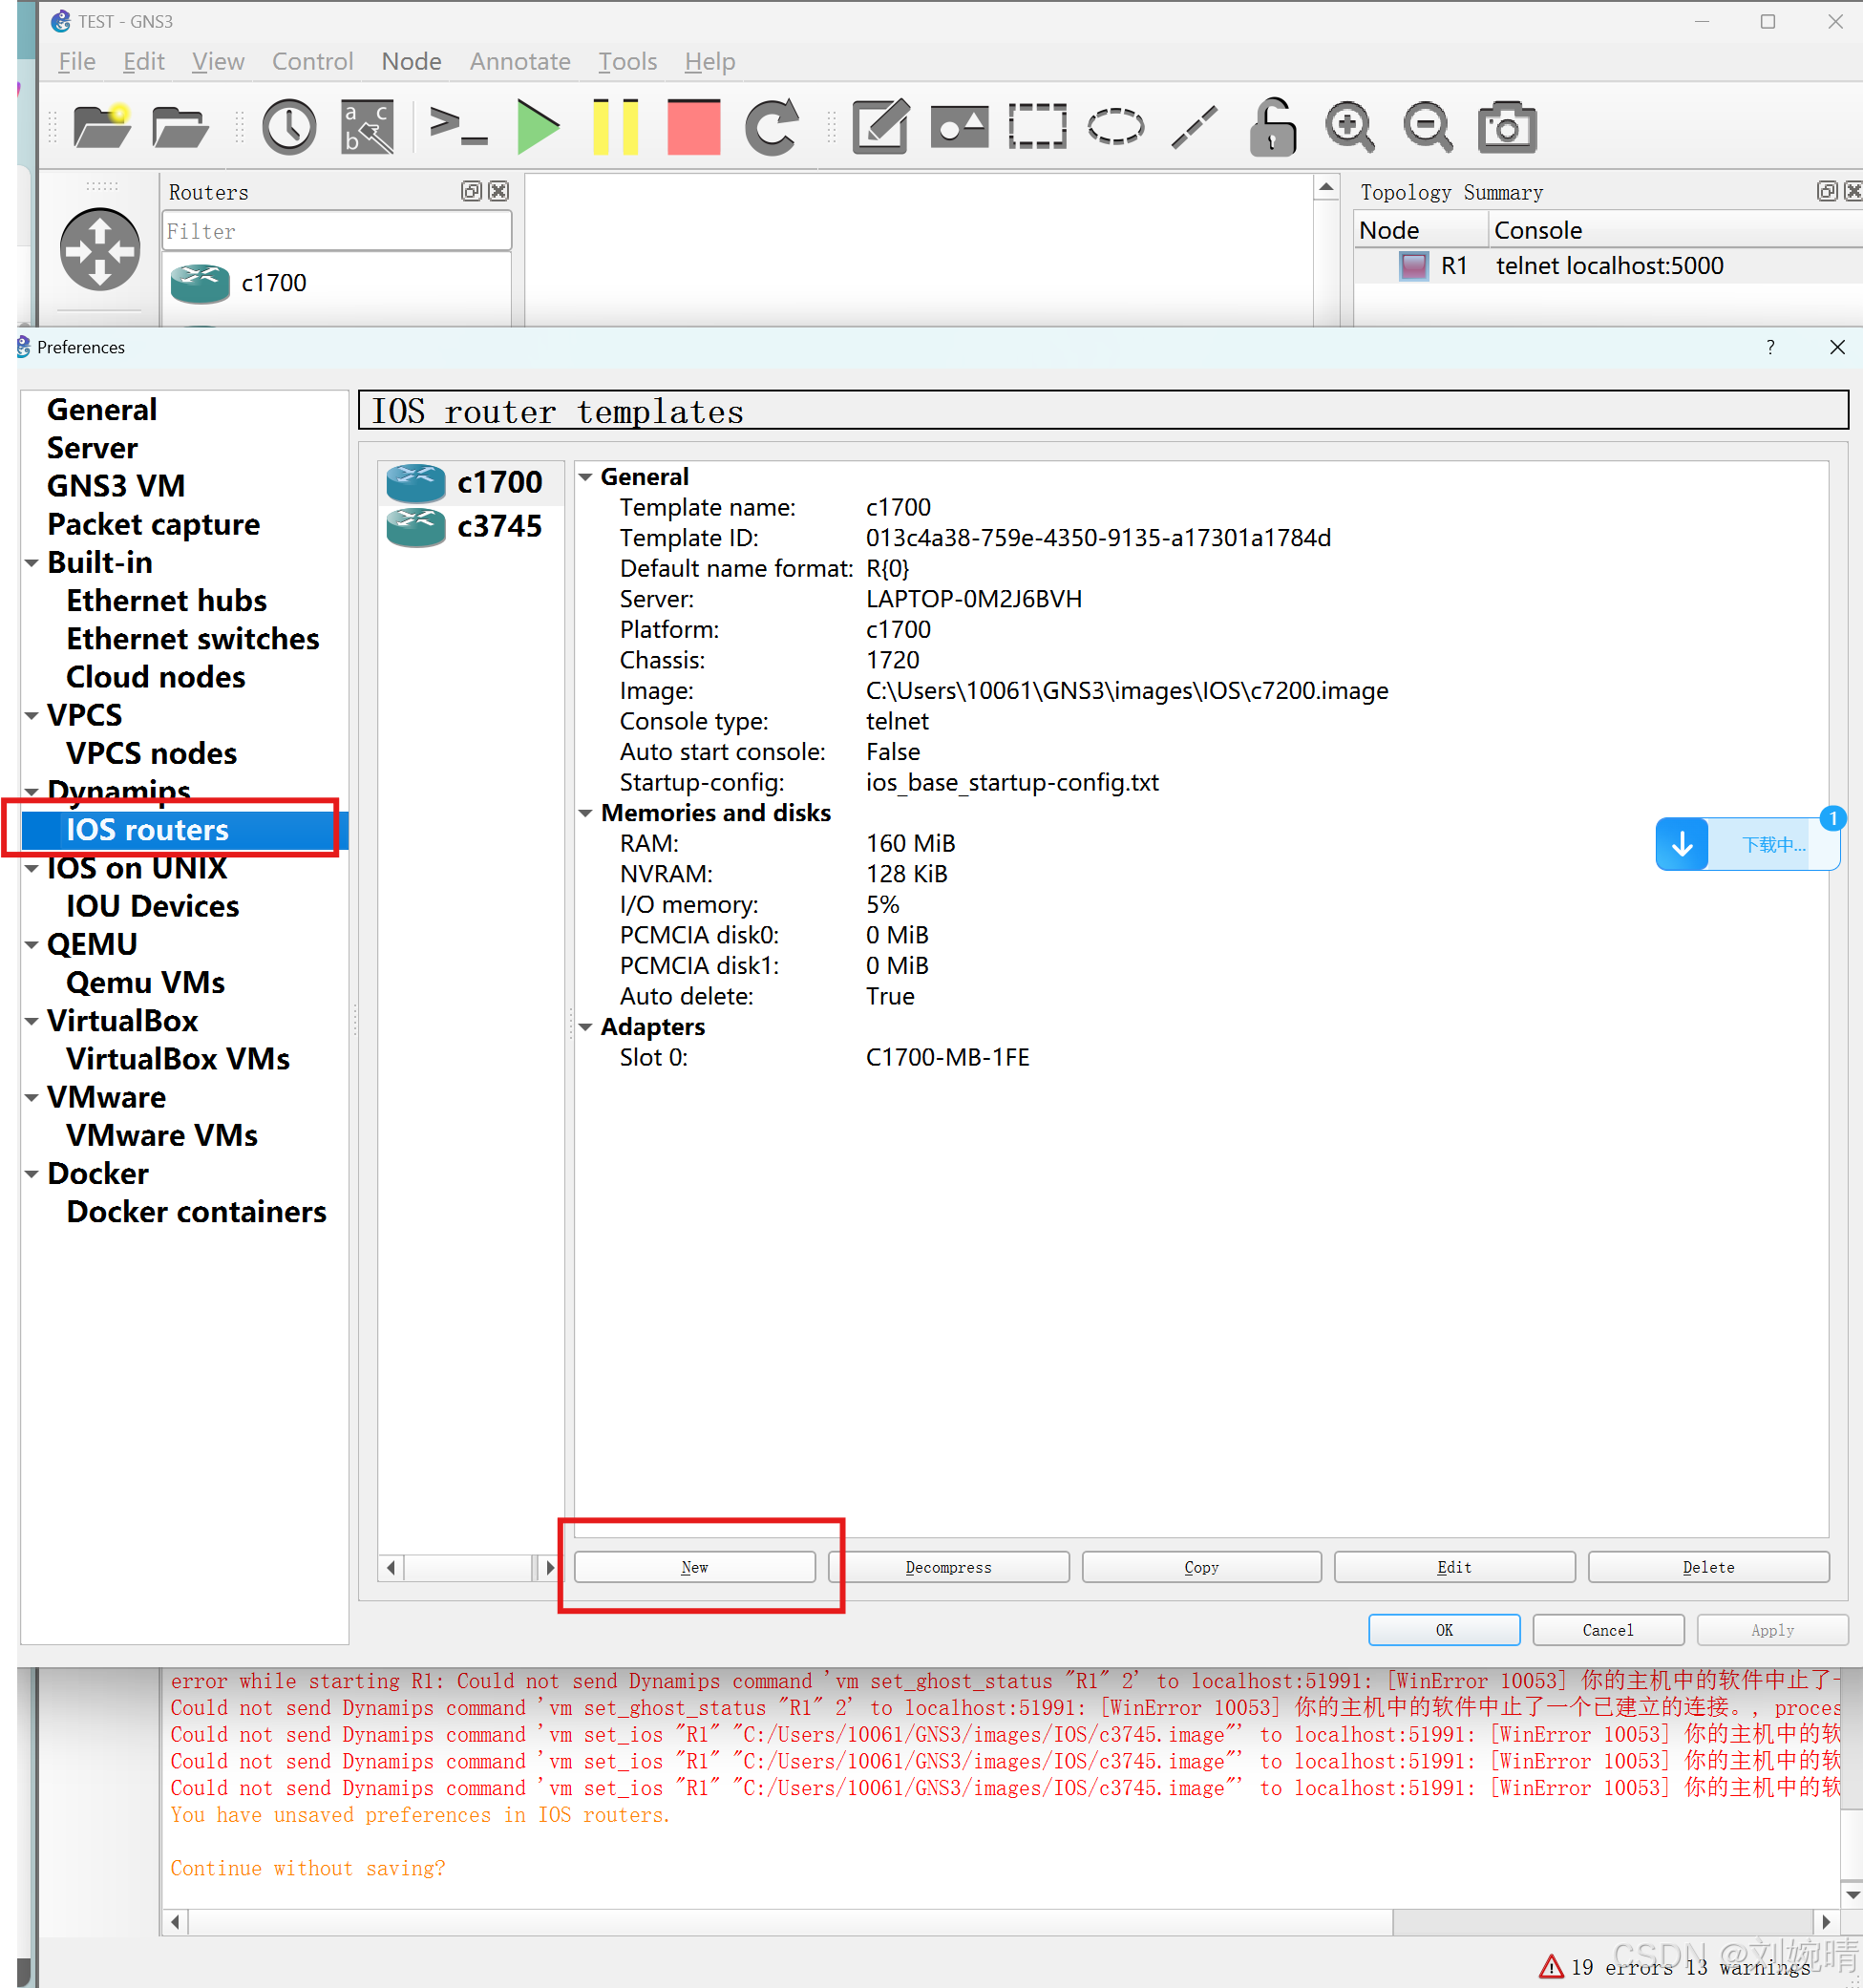Click the Reload all nodes icon
1863x1988 pixels.
click(771, 127)
